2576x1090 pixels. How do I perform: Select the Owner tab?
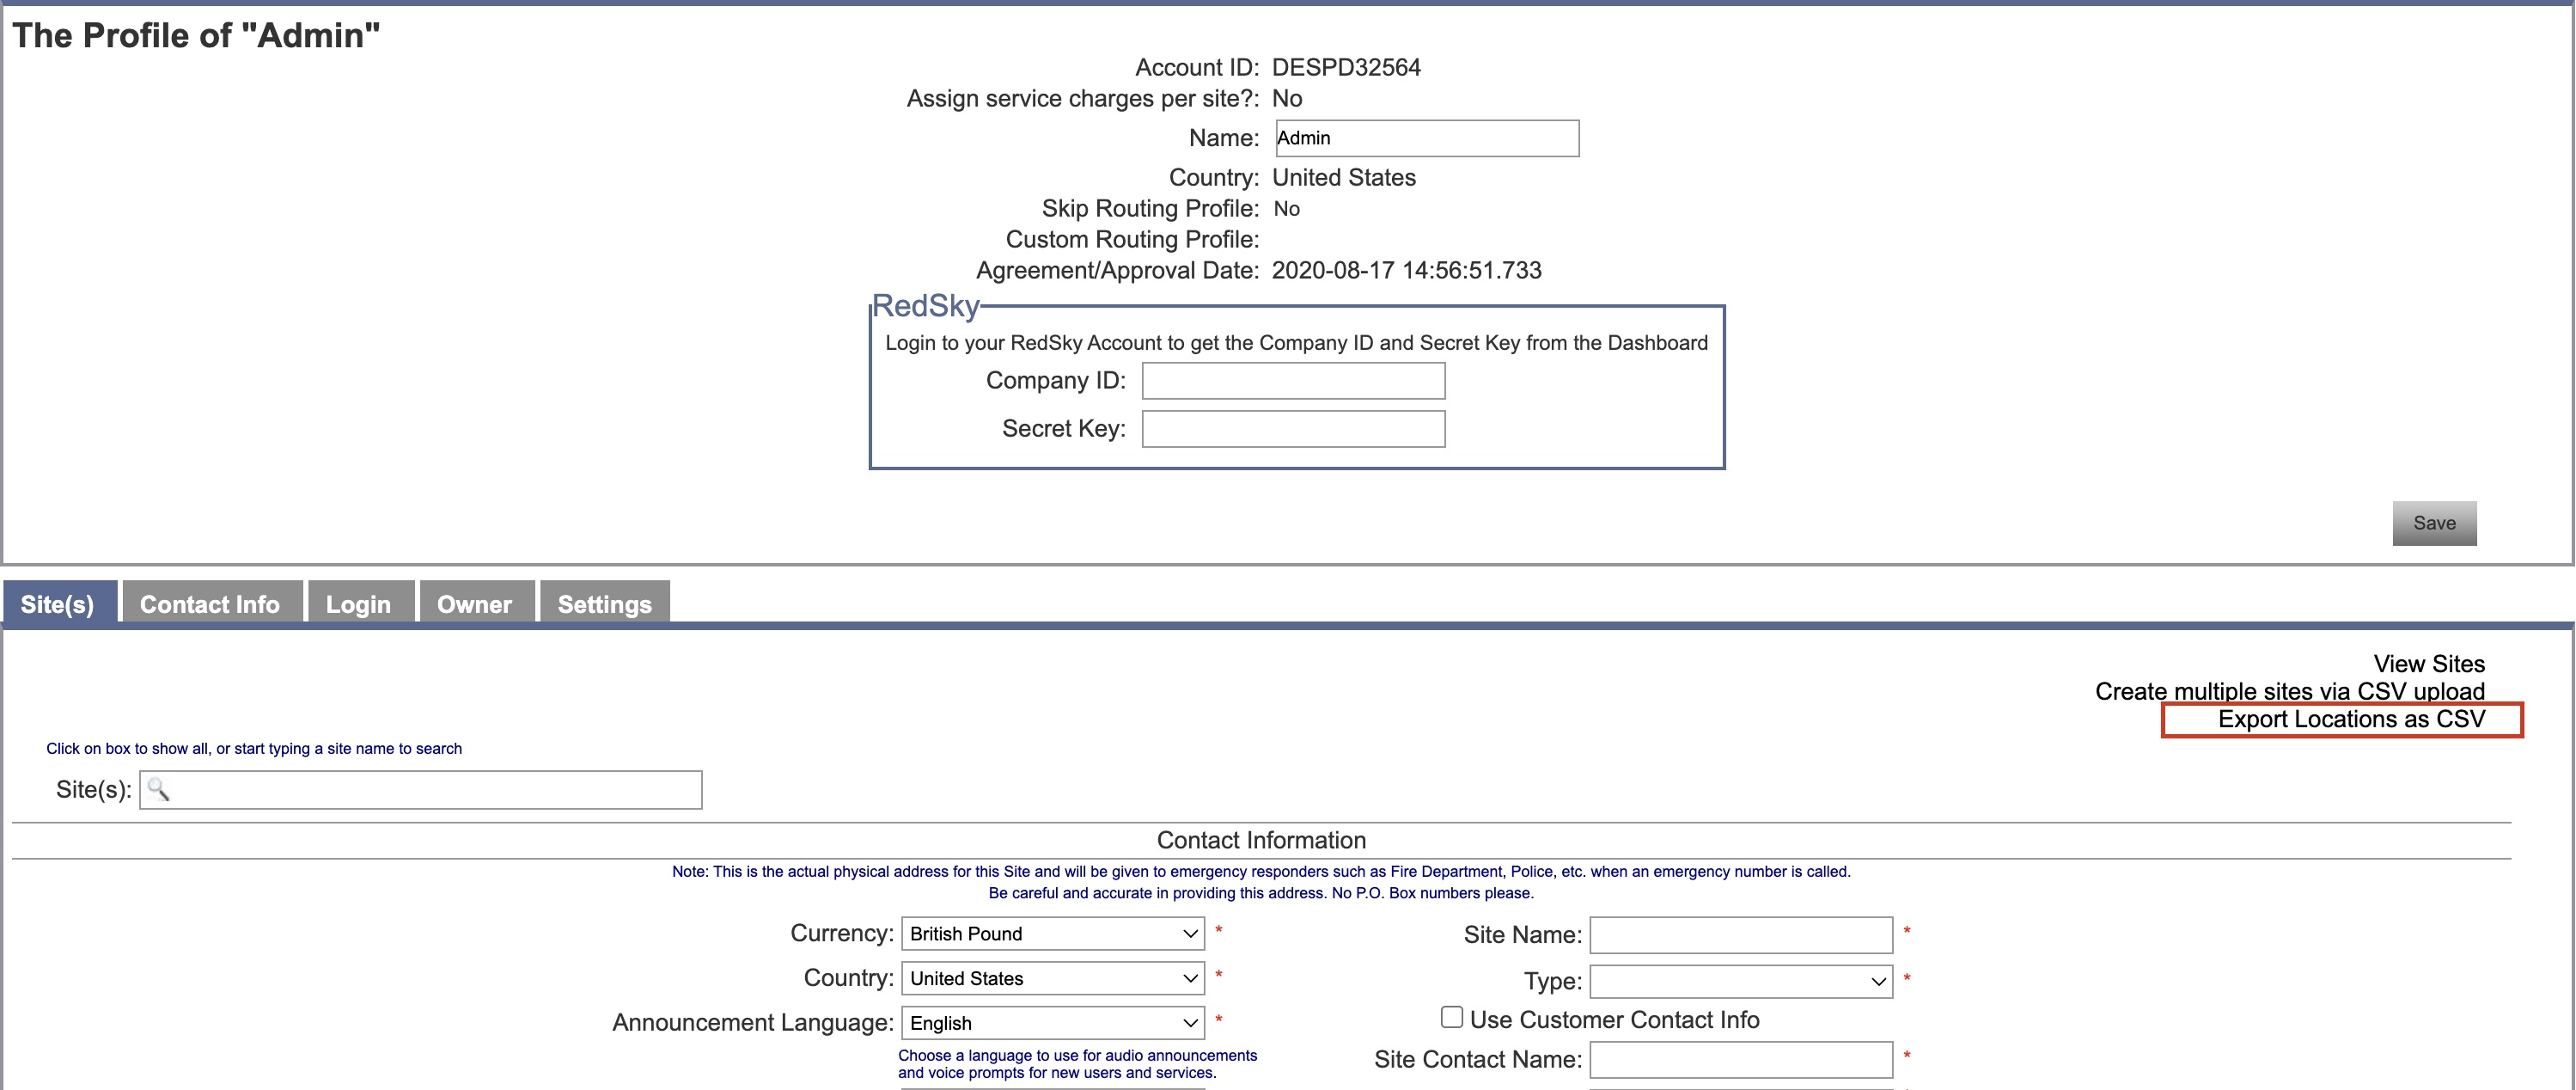pos(474,603)
